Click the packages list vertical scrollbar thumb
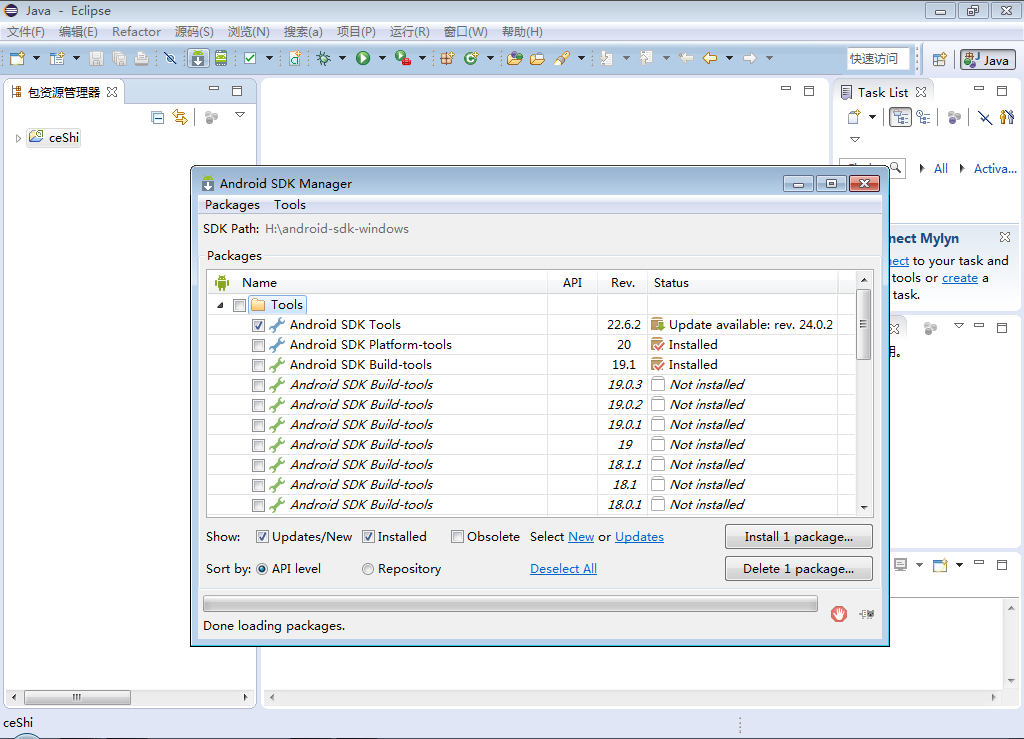Image resolution: width=1024 pixels, height=739 pixels. (863, 324)
